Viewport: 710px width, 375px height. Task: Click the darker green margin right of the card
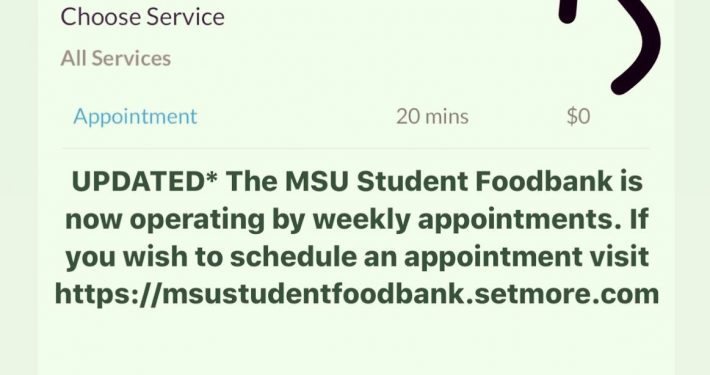point(692,188)
